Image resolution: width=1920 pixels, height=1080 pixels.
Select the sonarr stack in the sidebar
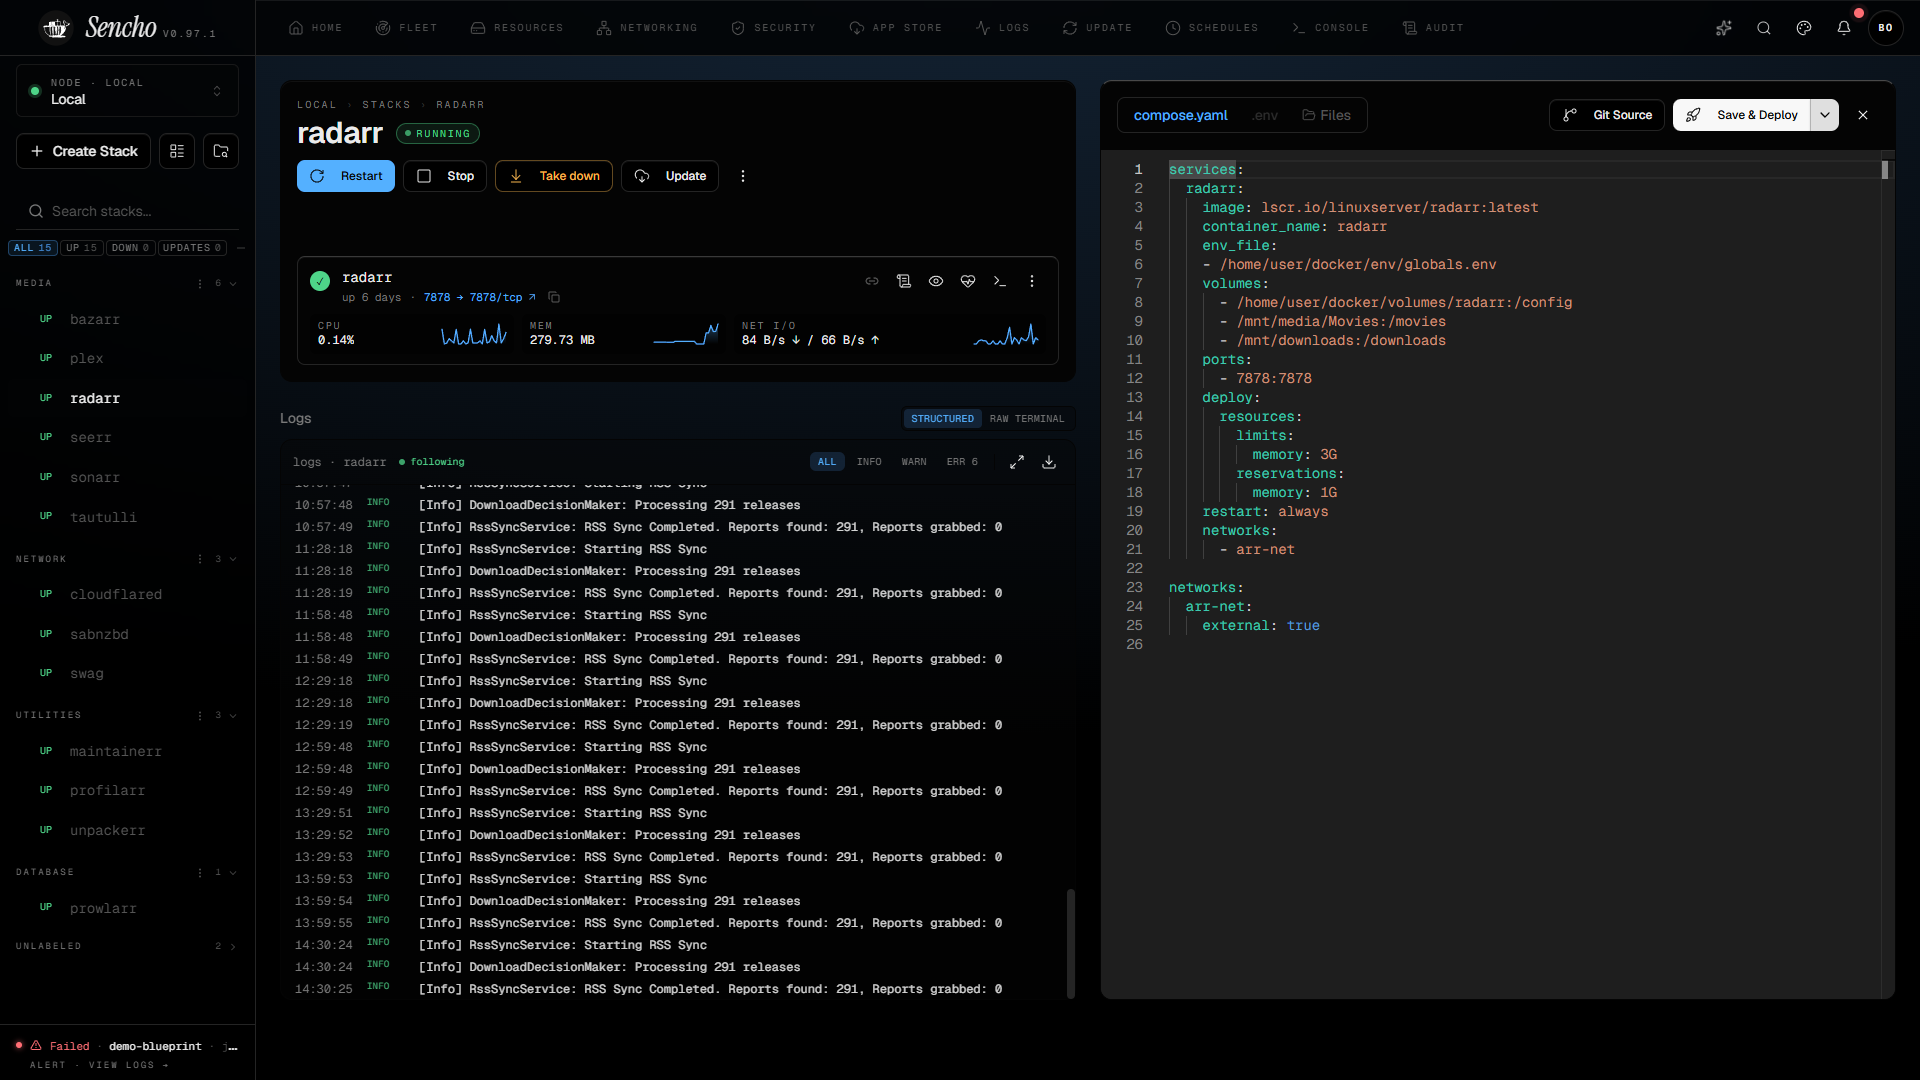coord(95,478)
